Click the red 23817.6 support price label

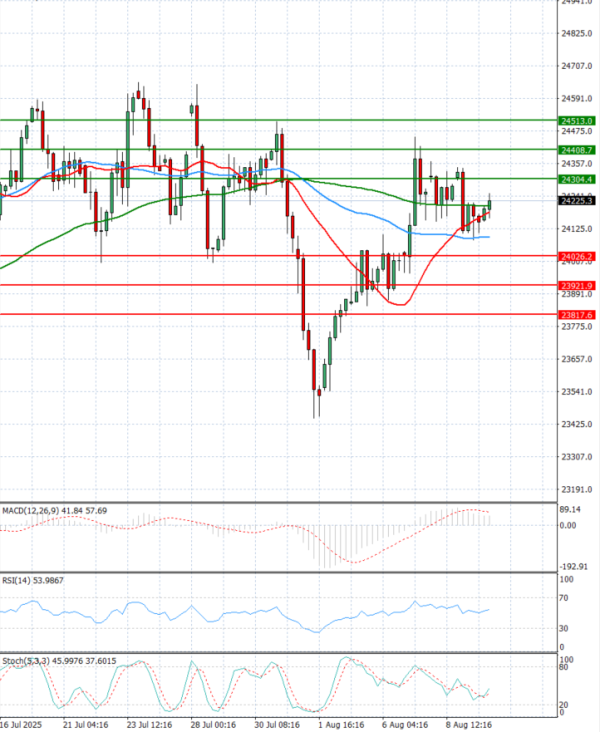(x=577, y=315)
